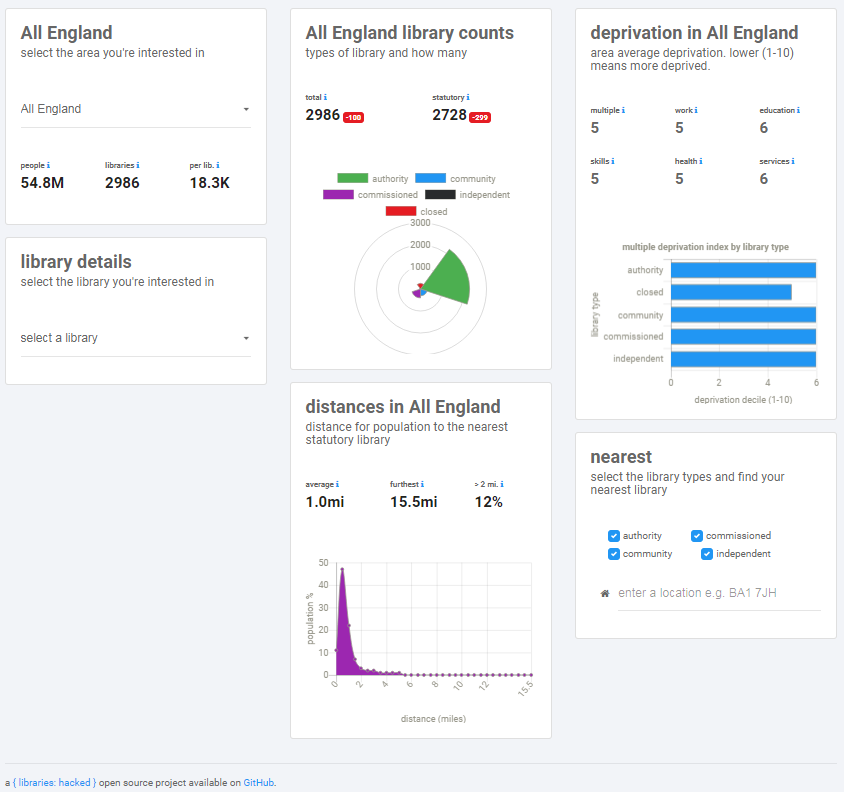Open the All England area selector

[x=135, y=109]
